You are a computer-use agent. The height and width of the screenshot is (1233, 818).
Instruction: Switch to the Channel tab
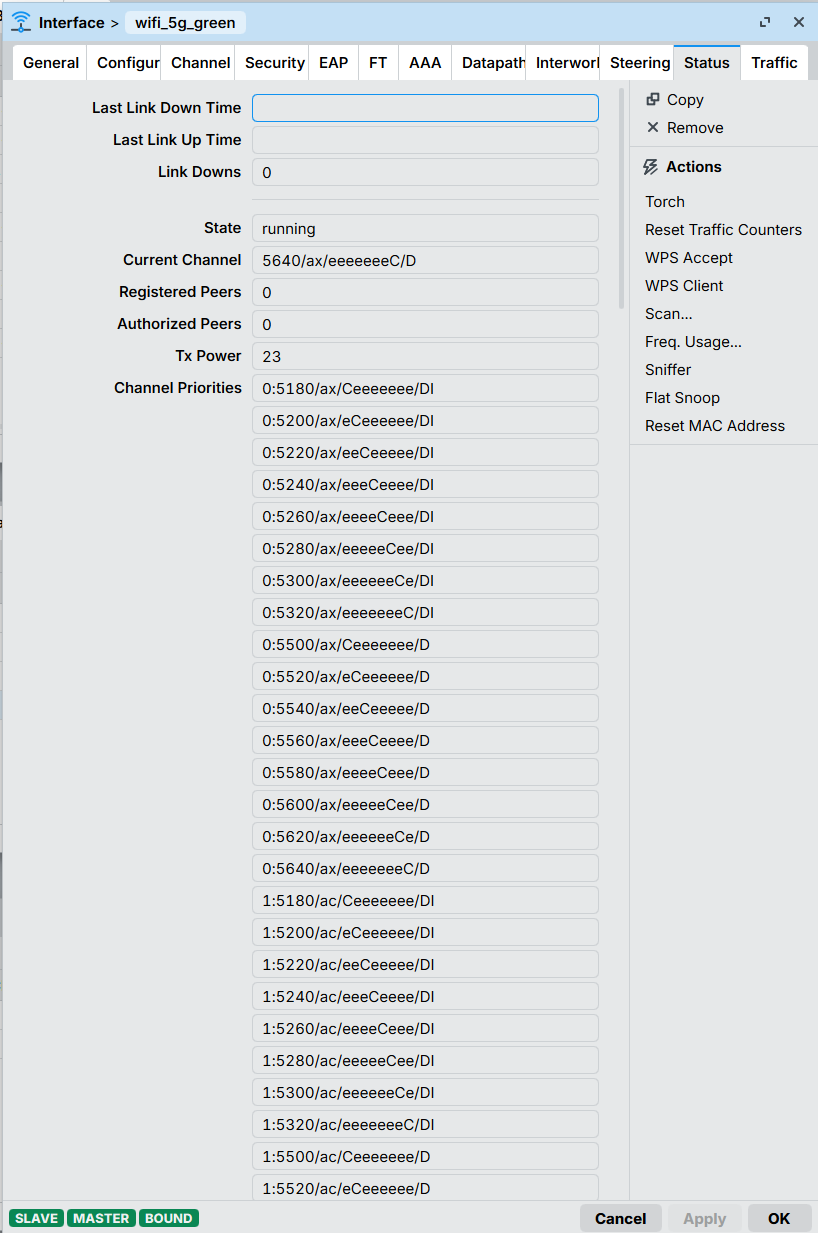click(x=198, y=62)
